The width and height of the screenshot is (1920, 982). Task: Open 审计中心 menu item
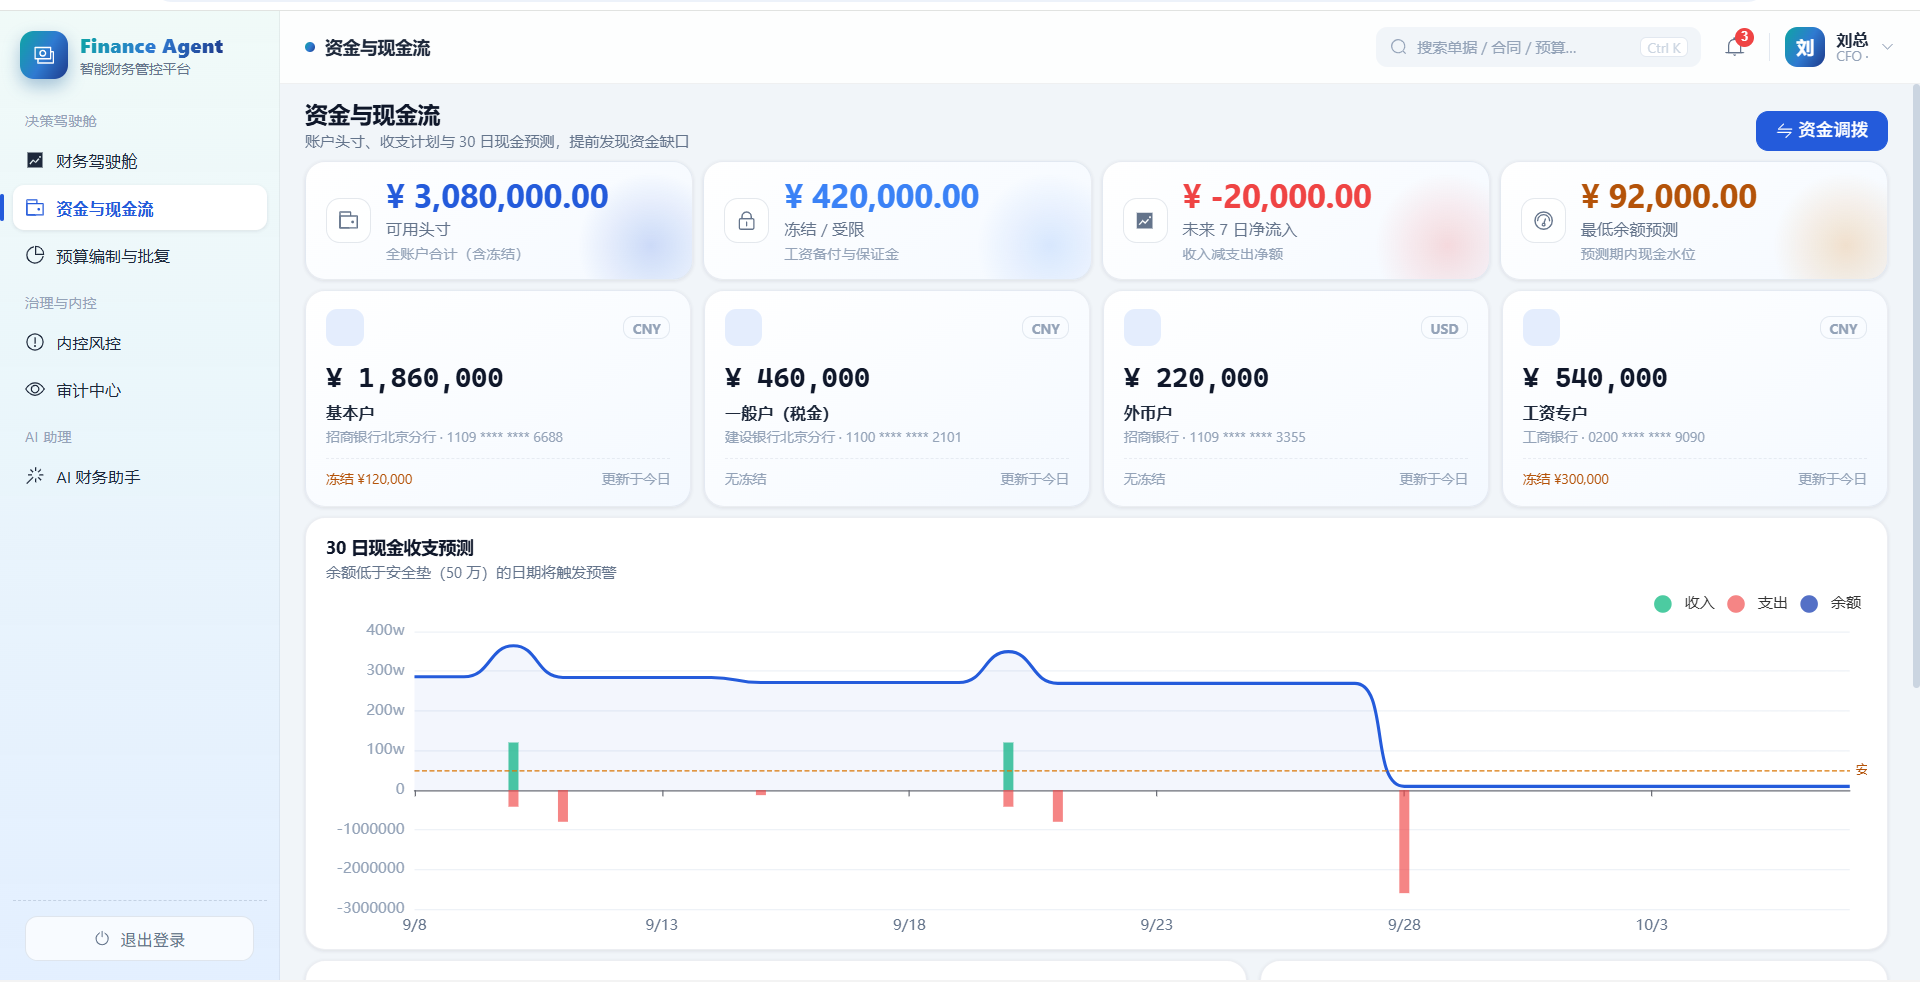pos(140,389)
